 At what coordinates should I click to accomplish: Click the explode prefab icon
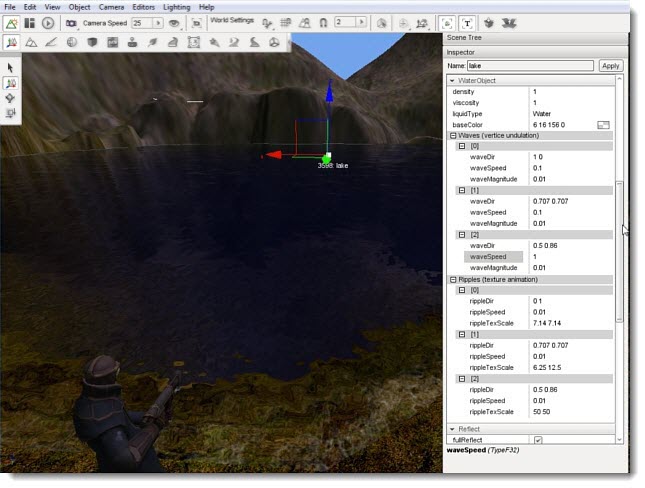click(x=509, y=23)
